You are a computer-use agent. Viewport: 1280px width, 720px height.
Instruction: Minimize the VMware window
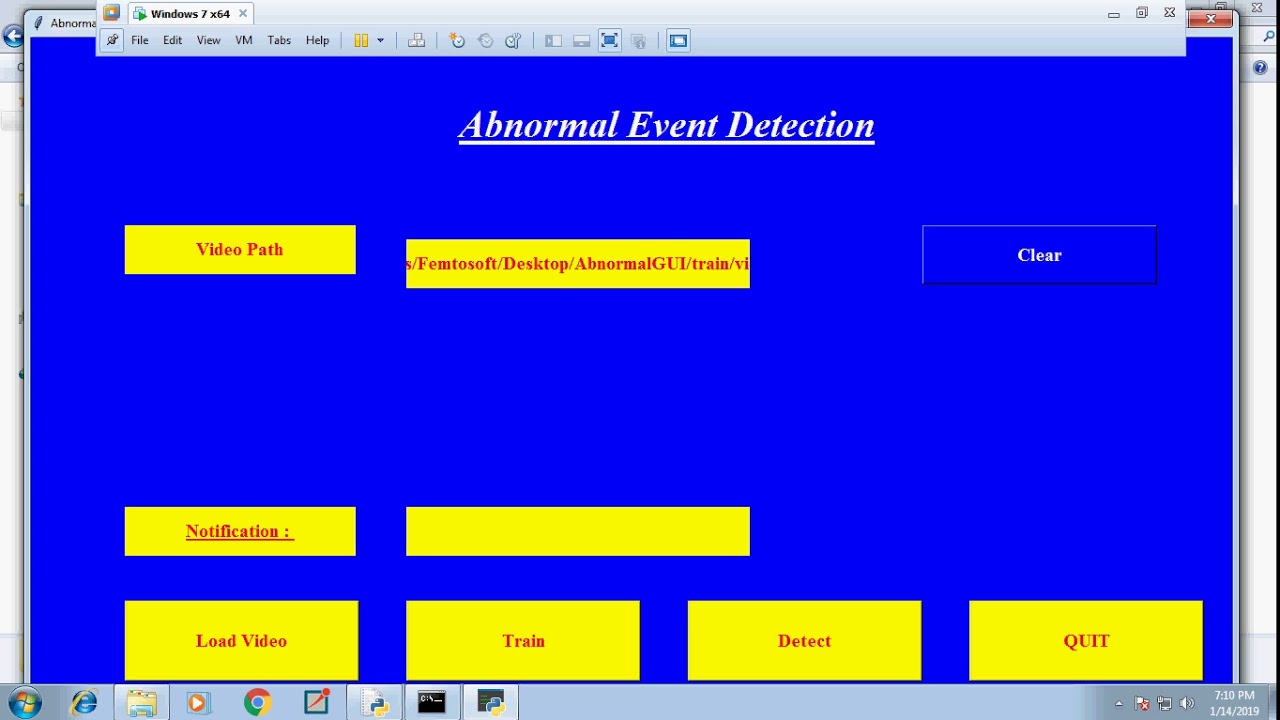[1114, 14]
